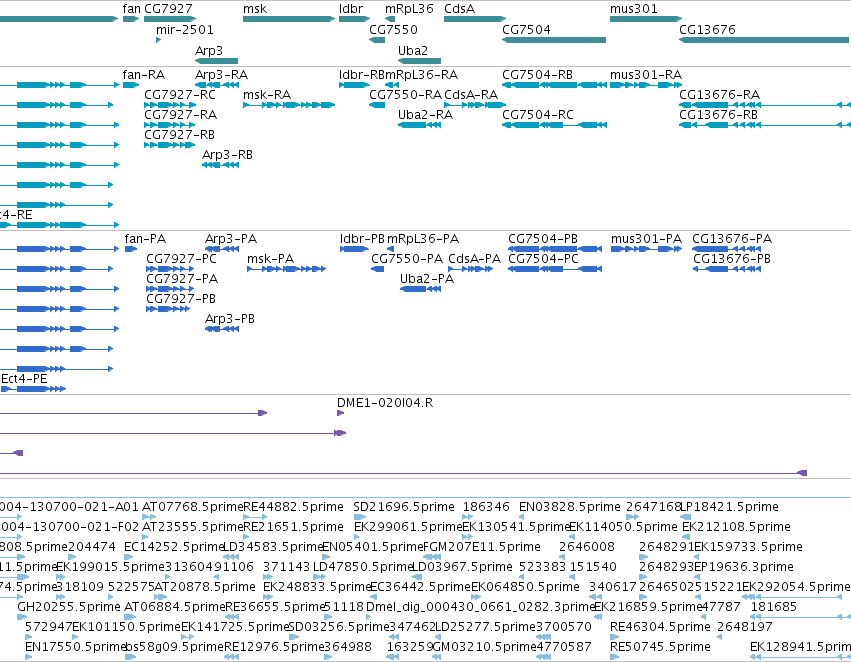Select the Arp3-PA protein label
This screenshot has height=662, width=851.
tap(231, 239)
